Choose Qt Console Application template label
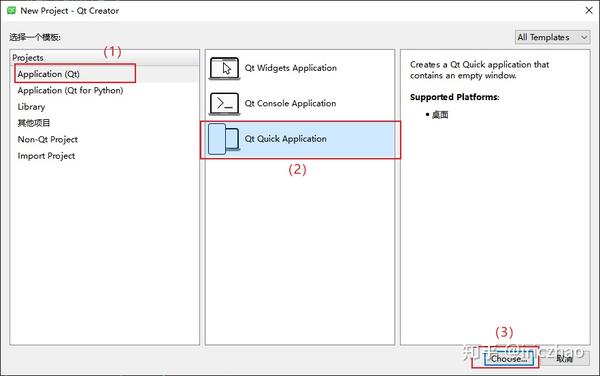 pos(290,103)
